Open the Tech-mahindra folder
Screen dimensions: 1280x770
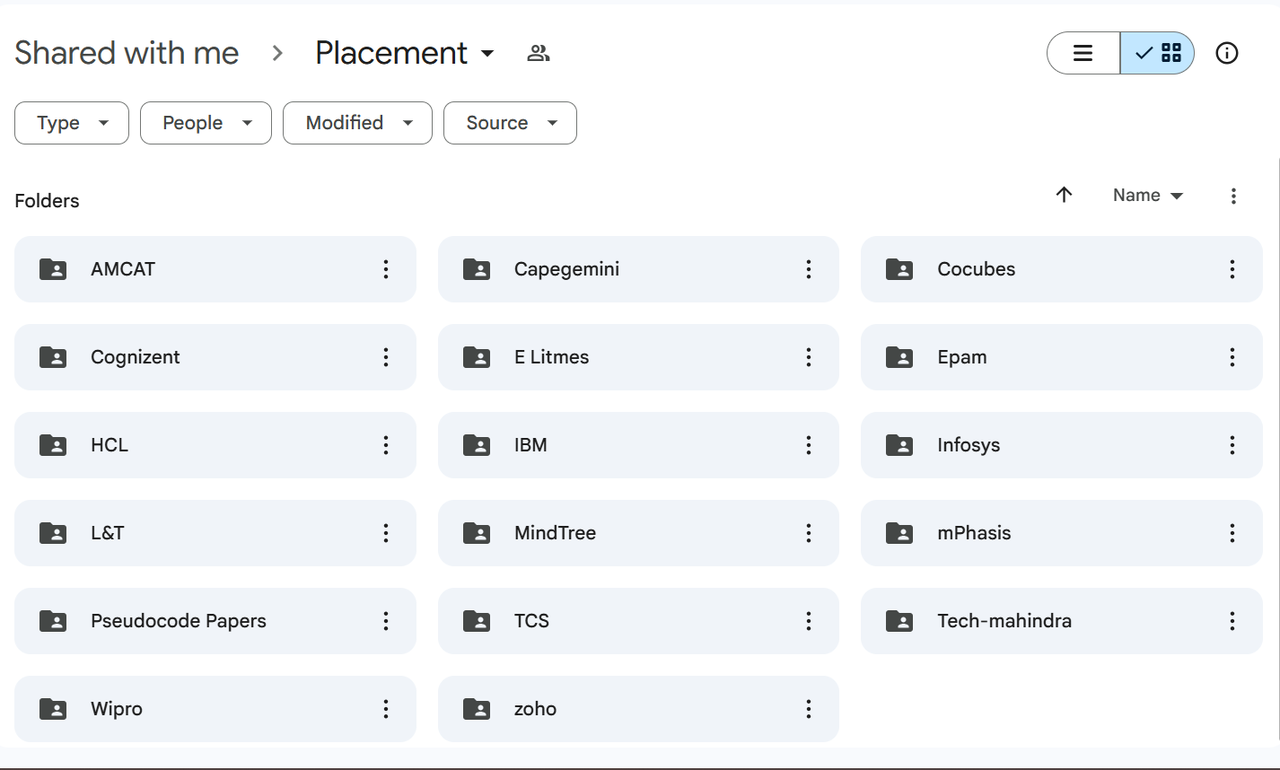(1004, 621)
